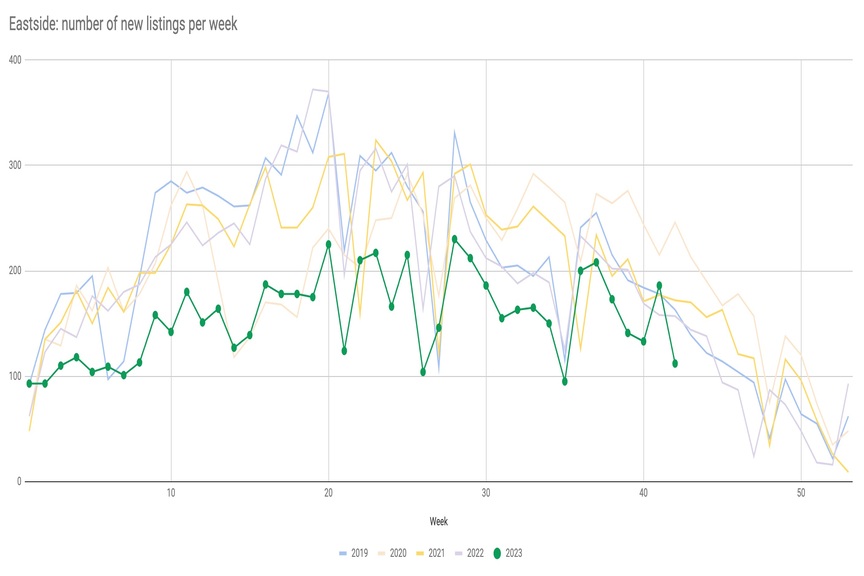Click the x-axis label 50
Screen dimensions: 864x576
(x=801, y=494)
